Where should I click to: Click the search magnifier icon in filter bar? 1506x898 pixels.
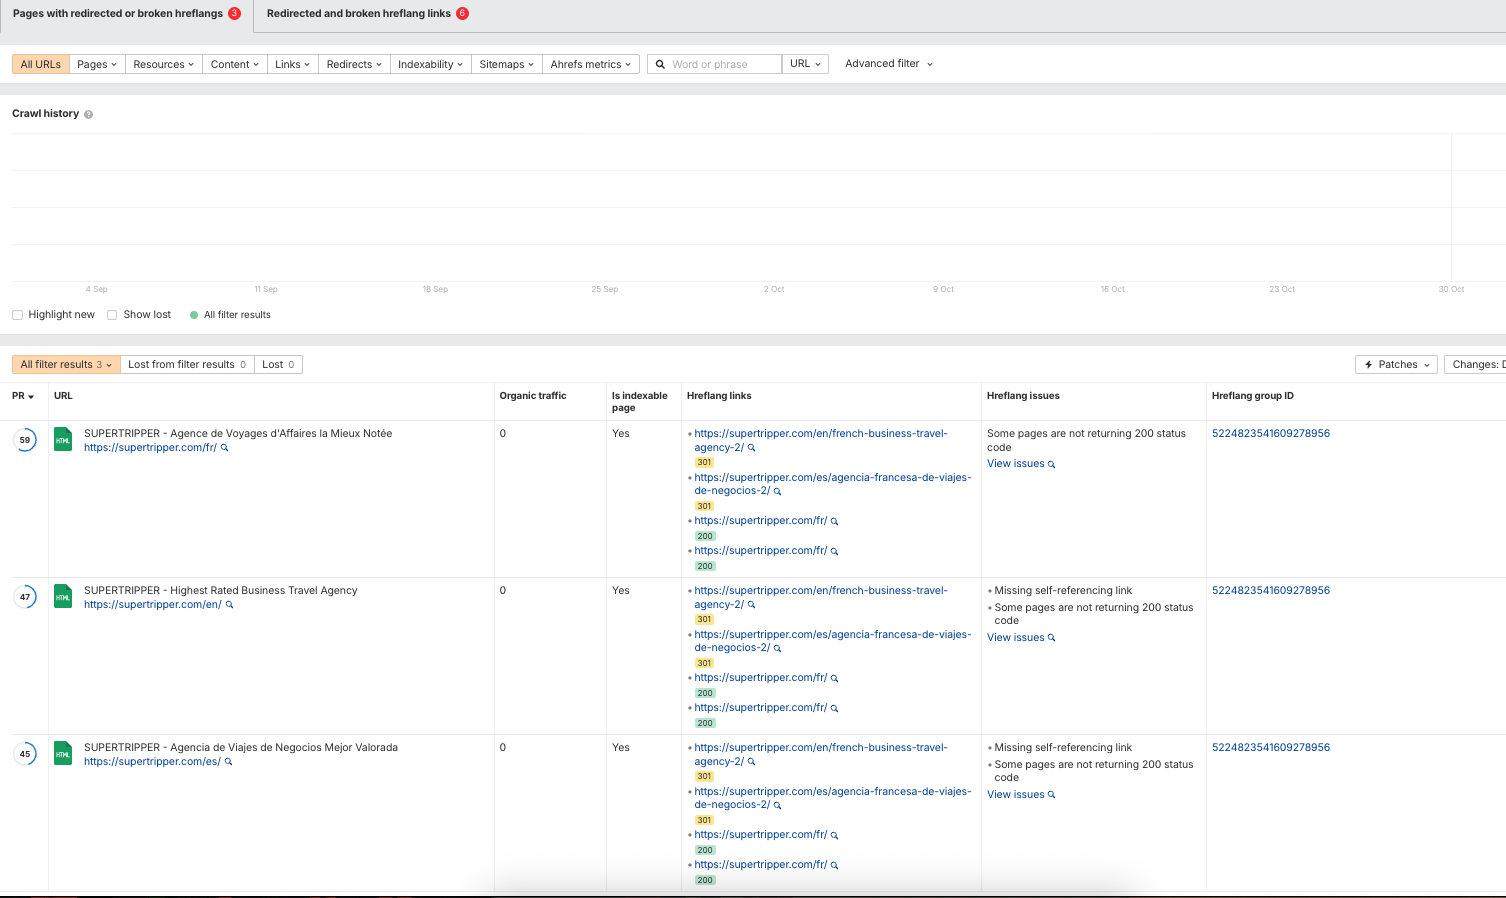click(660, 64)
